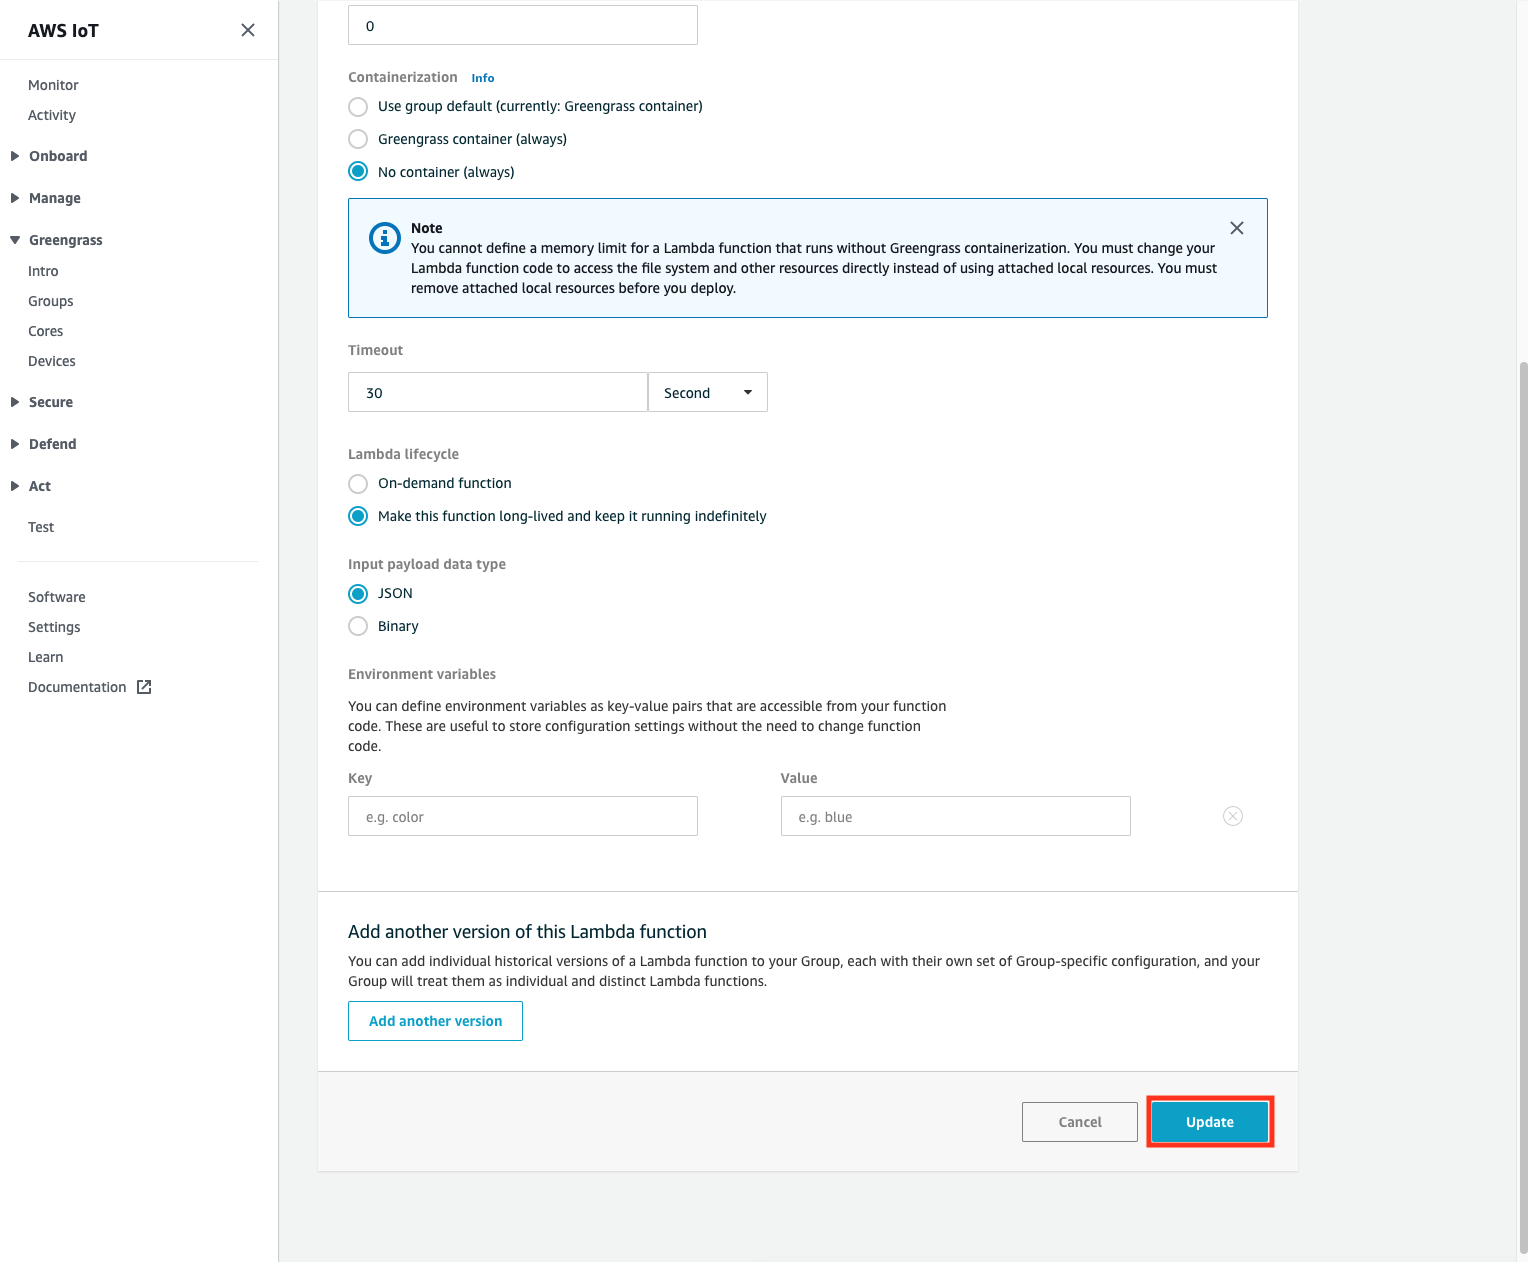Open Settings in the sidebar
The height and width of the screenshot is (1262, 1528).
(54, 627)
